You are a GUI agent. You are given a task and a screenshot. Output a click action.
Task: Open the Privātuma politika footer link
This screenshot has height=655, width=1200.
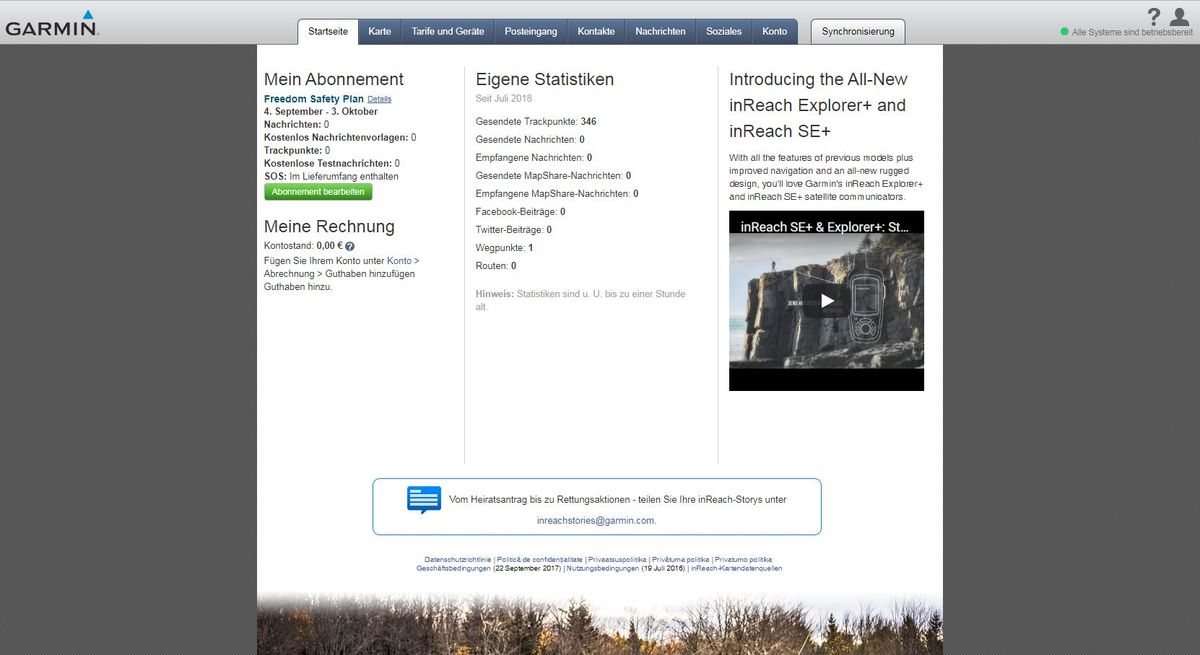click(681, 559)
